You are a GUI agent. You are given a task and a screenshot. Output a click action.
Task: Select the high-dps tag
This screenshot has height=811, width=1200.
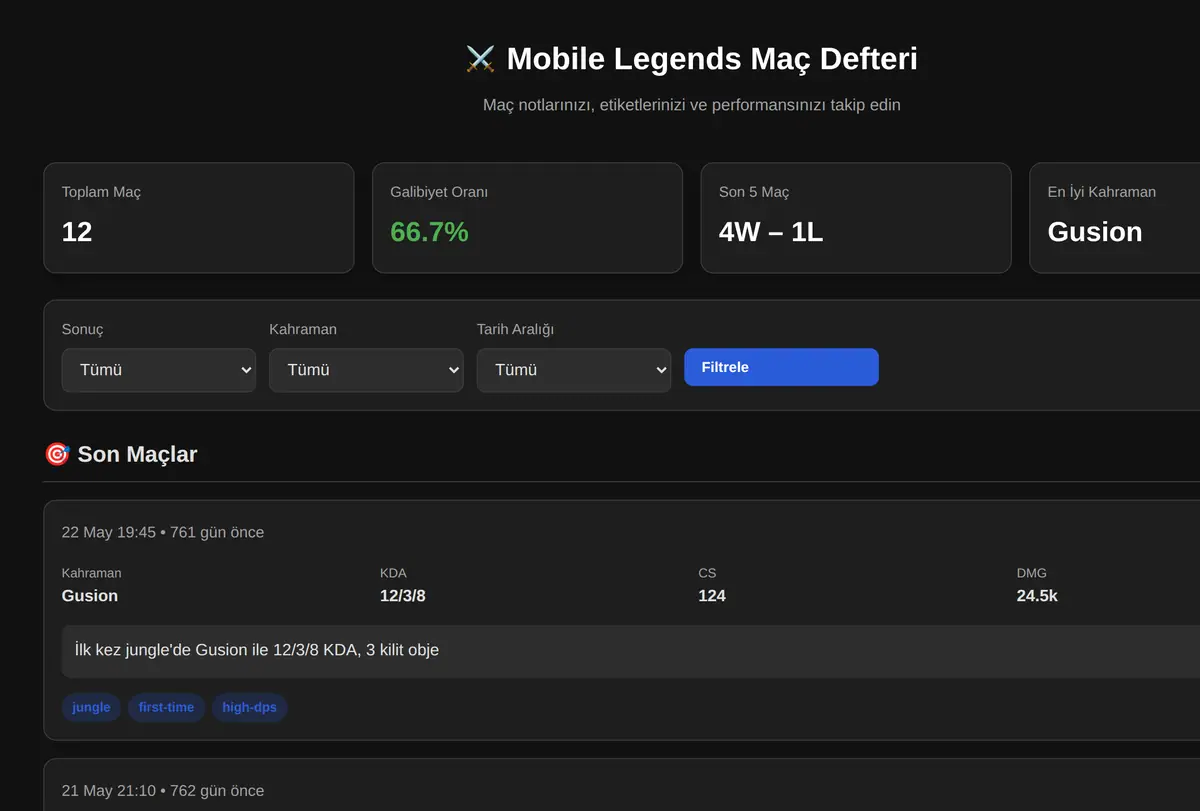tap(249, 707)
